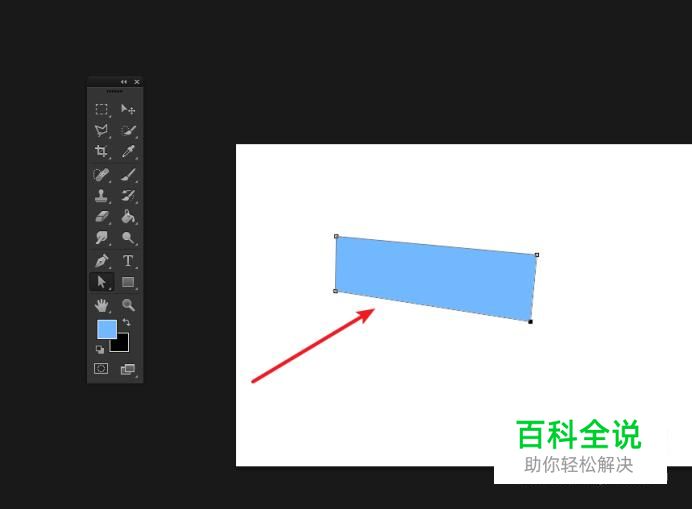Select the Move tool

pyautogui.click(x=128, y=109)
